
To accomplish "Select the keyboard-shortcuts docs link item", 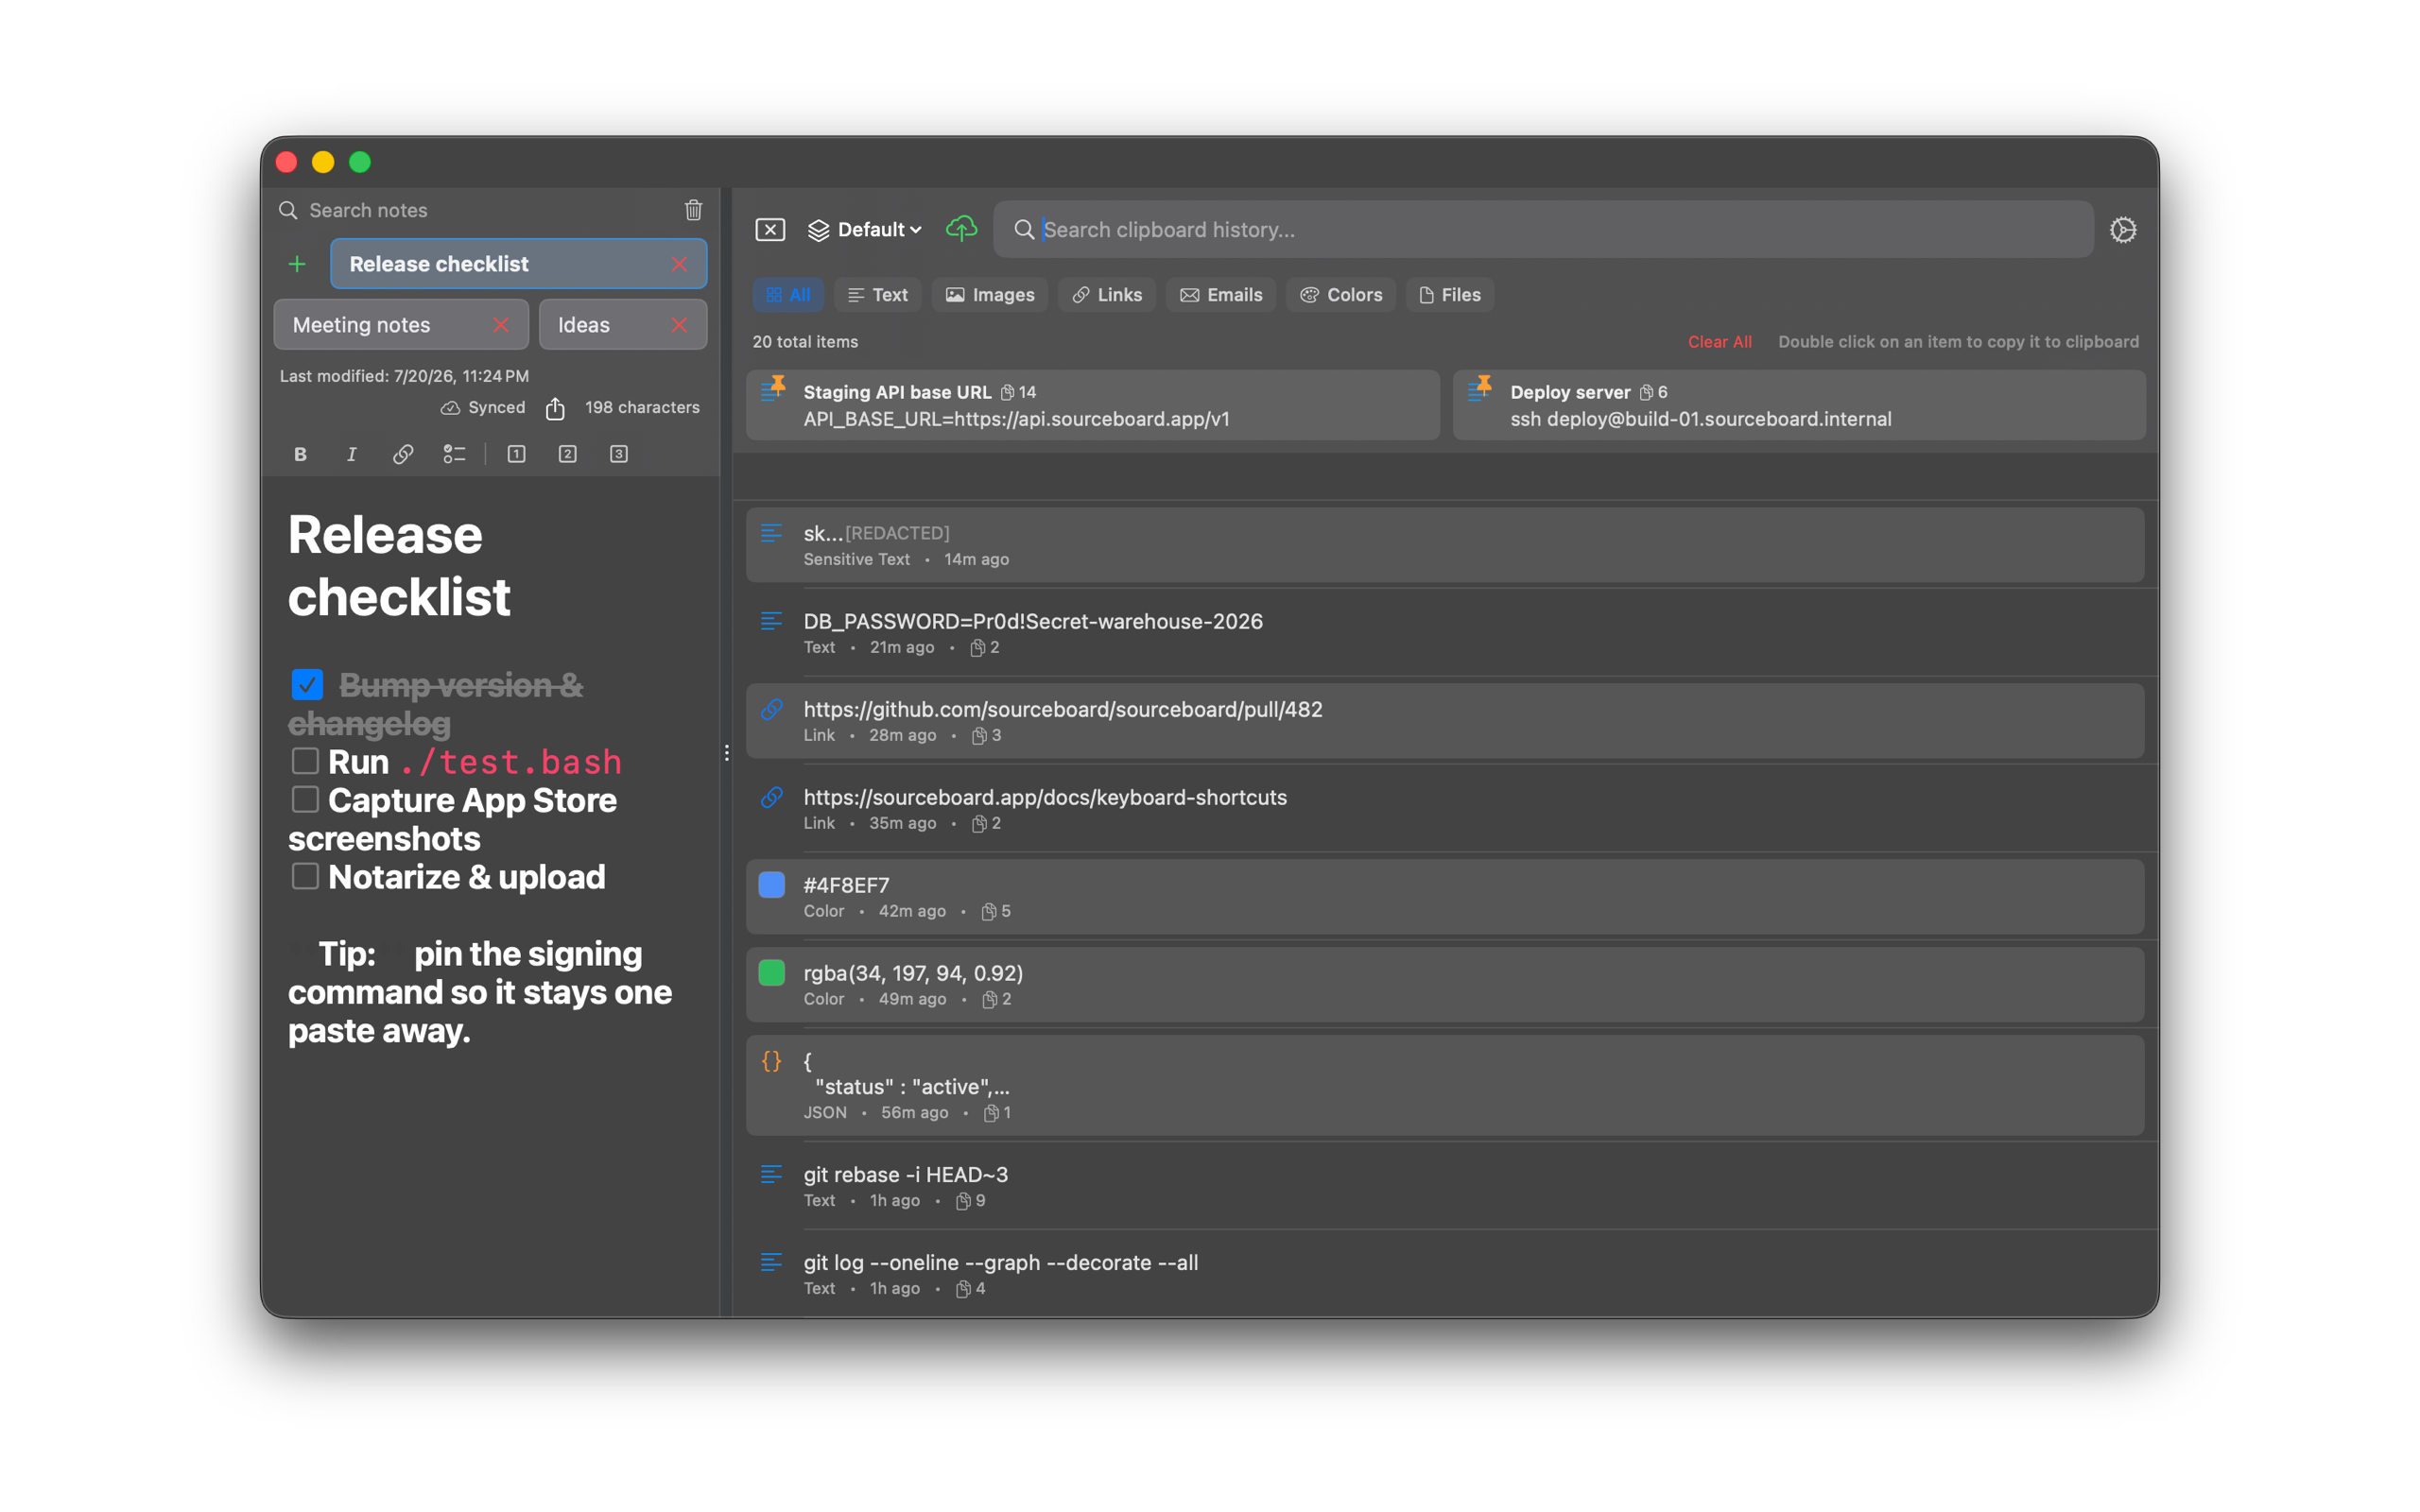I will (1445, 809).
